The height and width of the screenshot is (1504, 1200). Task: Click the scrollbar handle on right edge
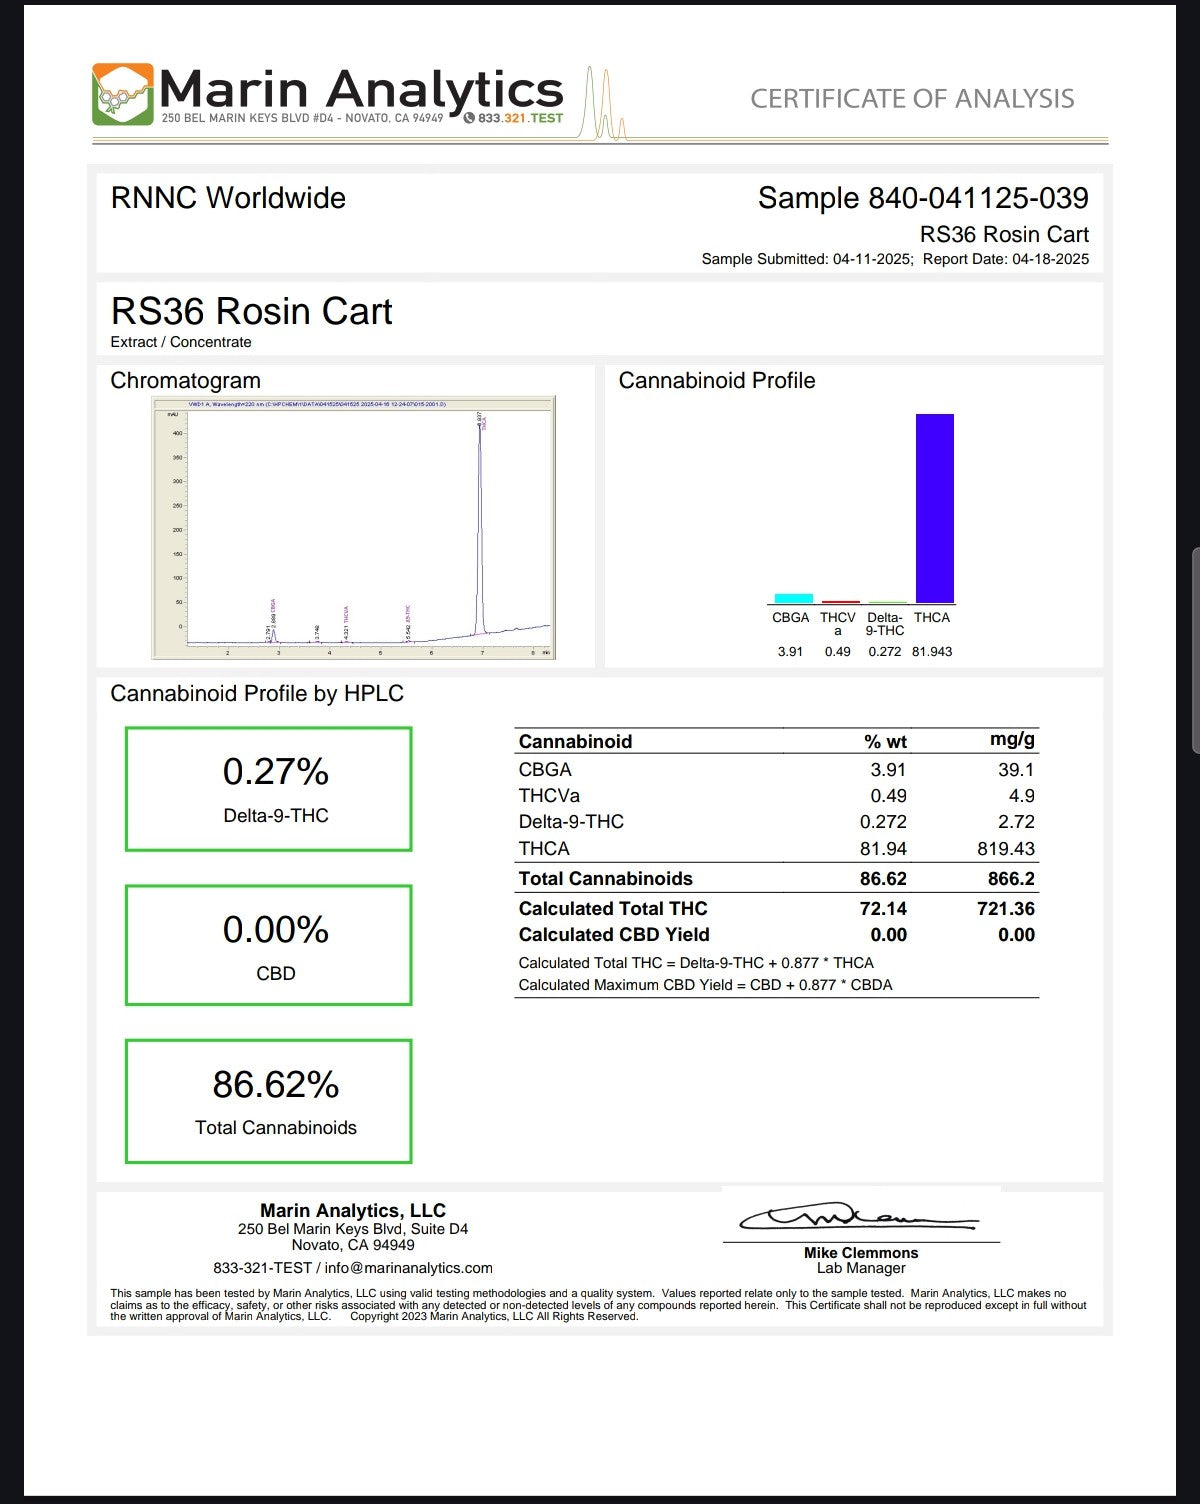tap(1195, 650)
